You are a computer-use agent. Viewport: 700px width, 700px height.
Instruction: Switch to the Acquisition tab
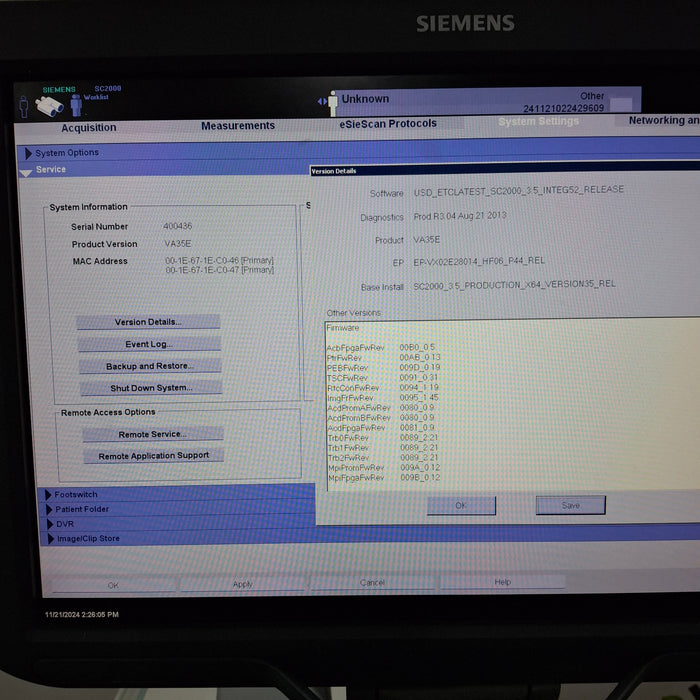tap(88, 128)
